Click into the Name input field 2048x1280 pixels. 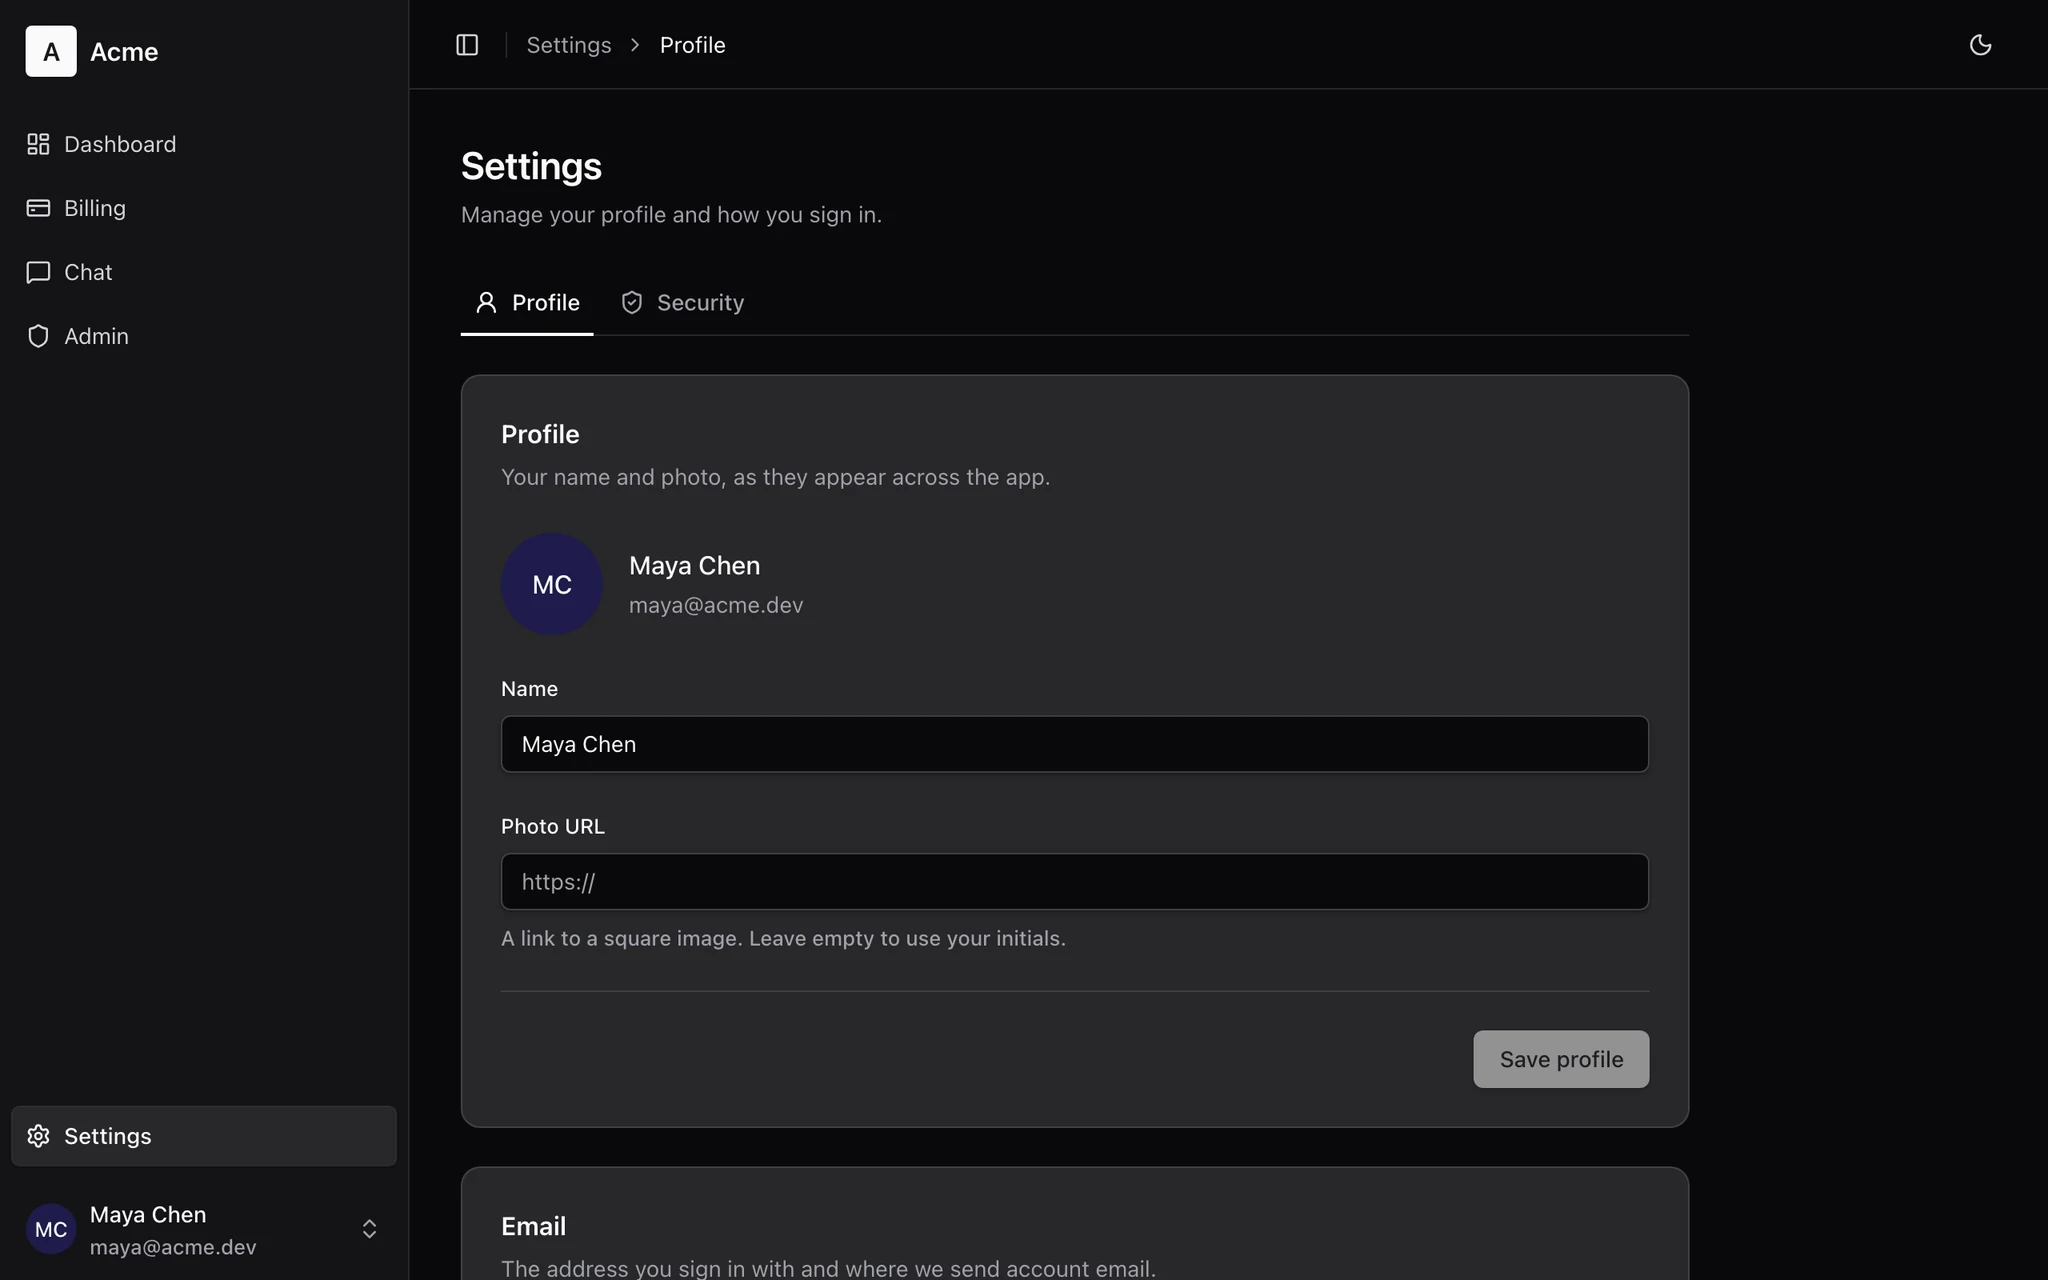[x=1074, y=744]
